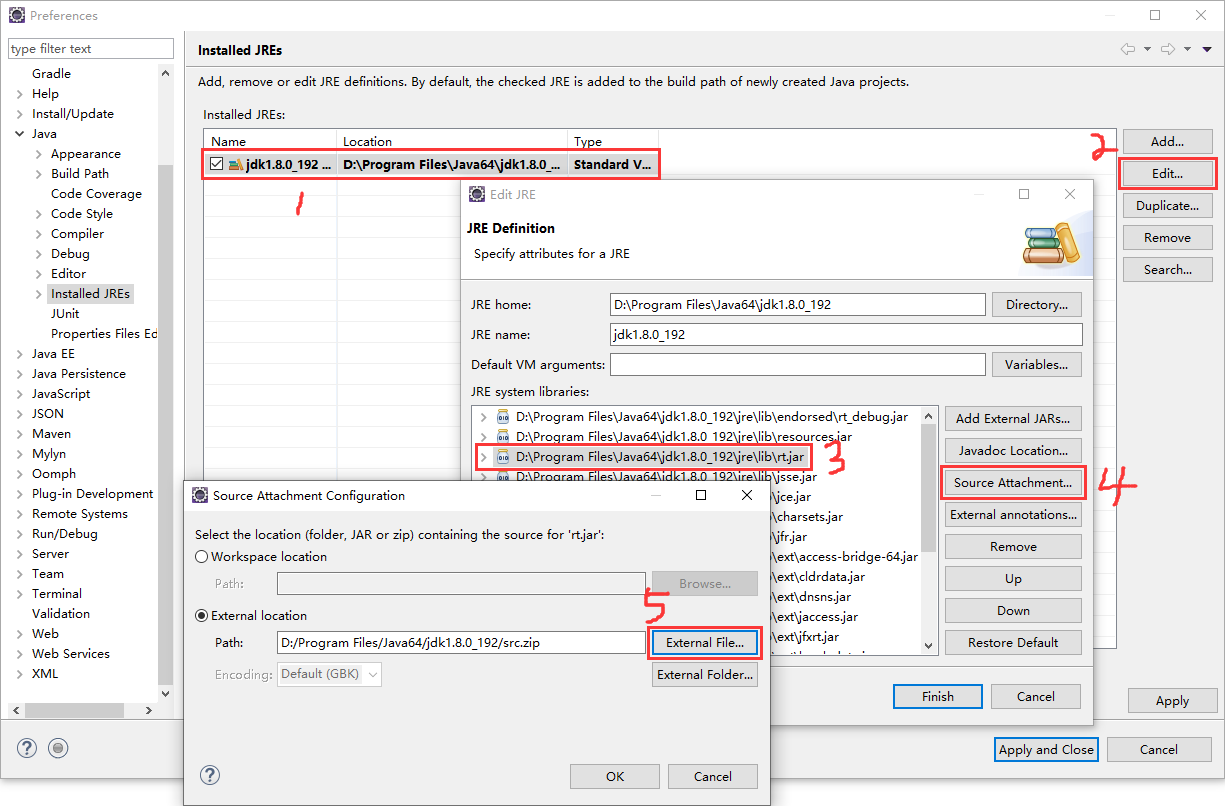This screenshot has width=1225, height=806.
Task: Open the Encoding Default (GBK) dropdown
Action: point(330,674)
